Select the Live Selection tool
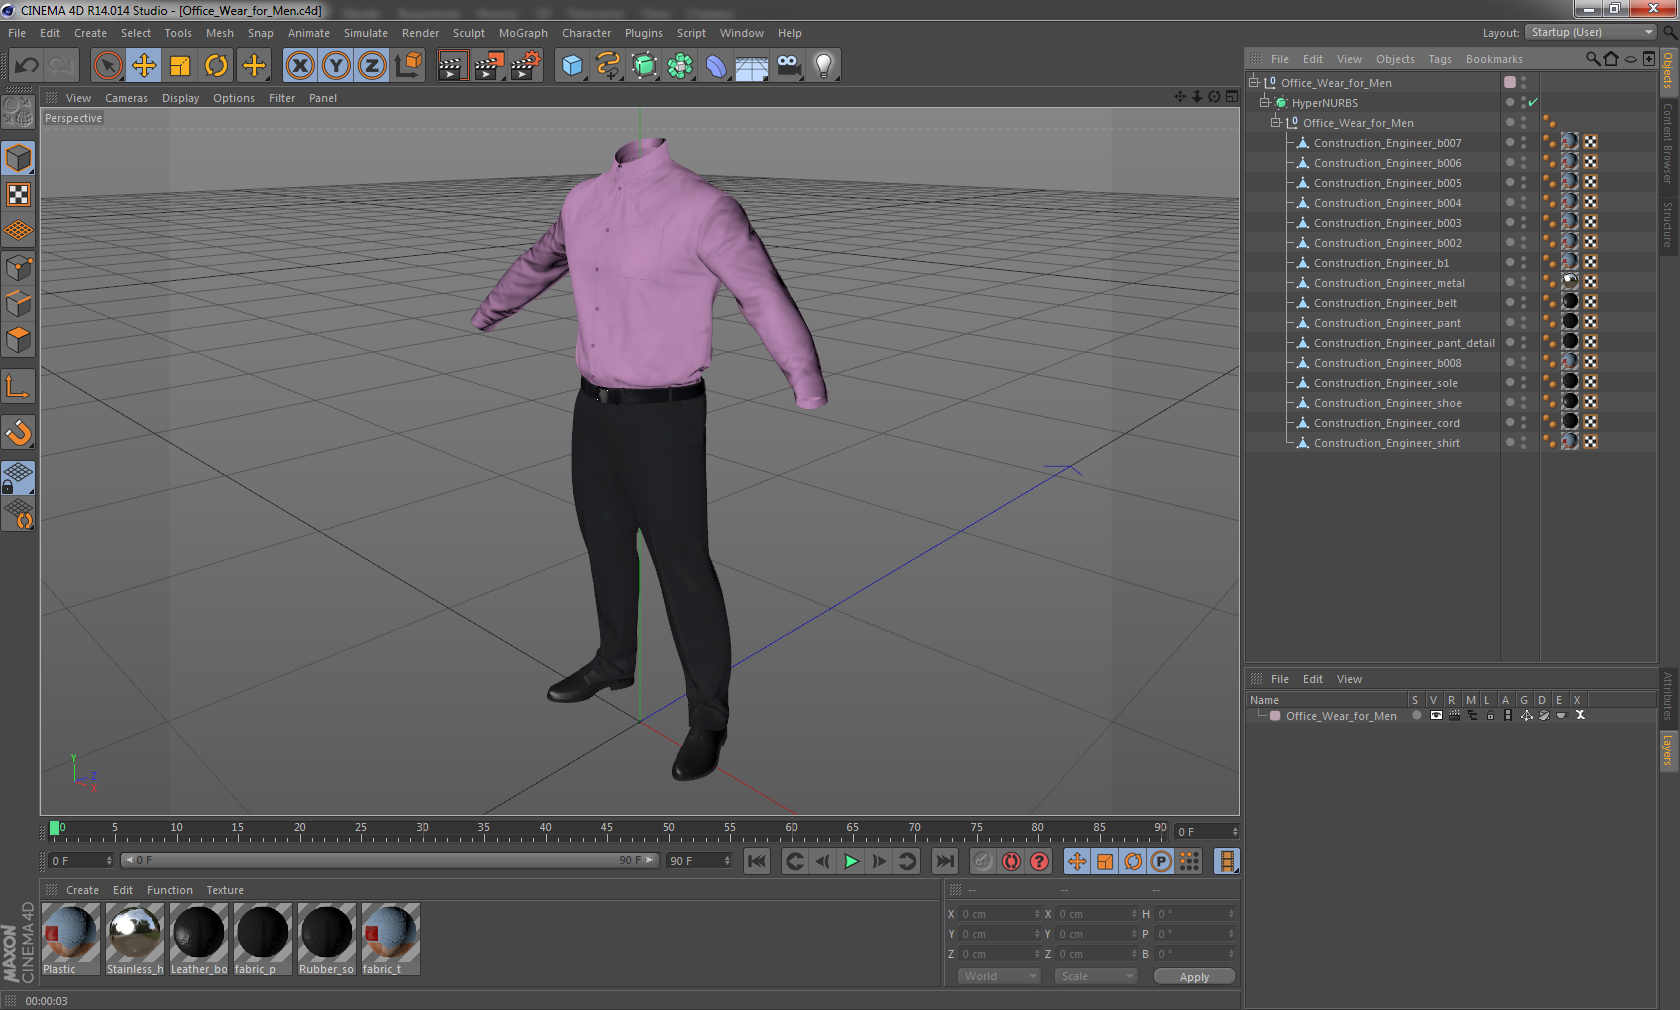Screen dimensions: 1680x1010 [107, 66]
